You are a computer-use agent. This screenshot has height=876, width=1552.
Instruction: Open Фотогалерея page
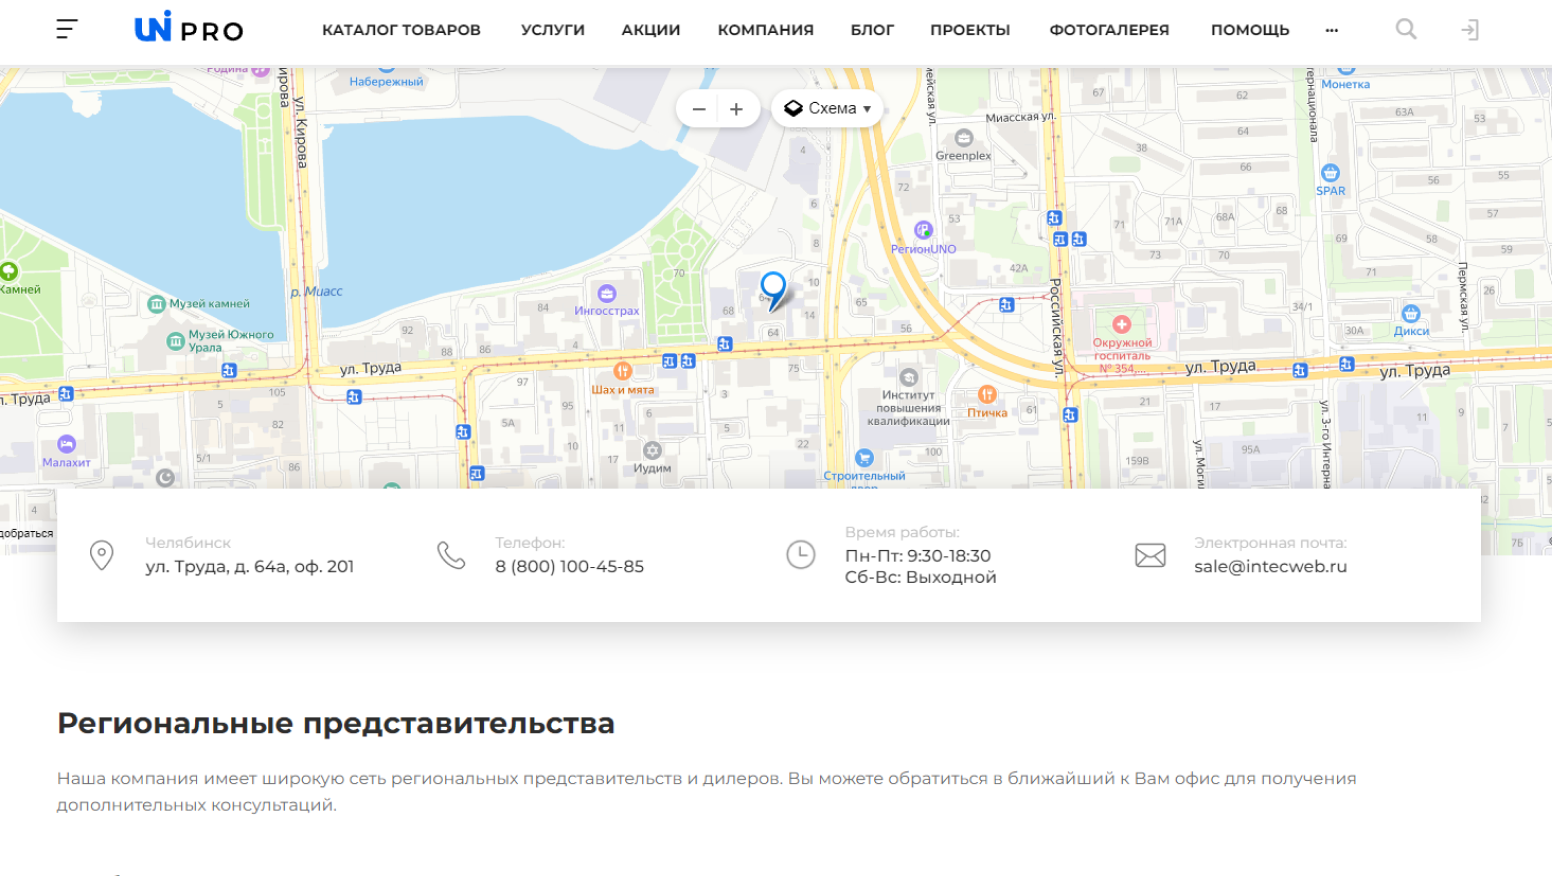[x=1109, y=30]
